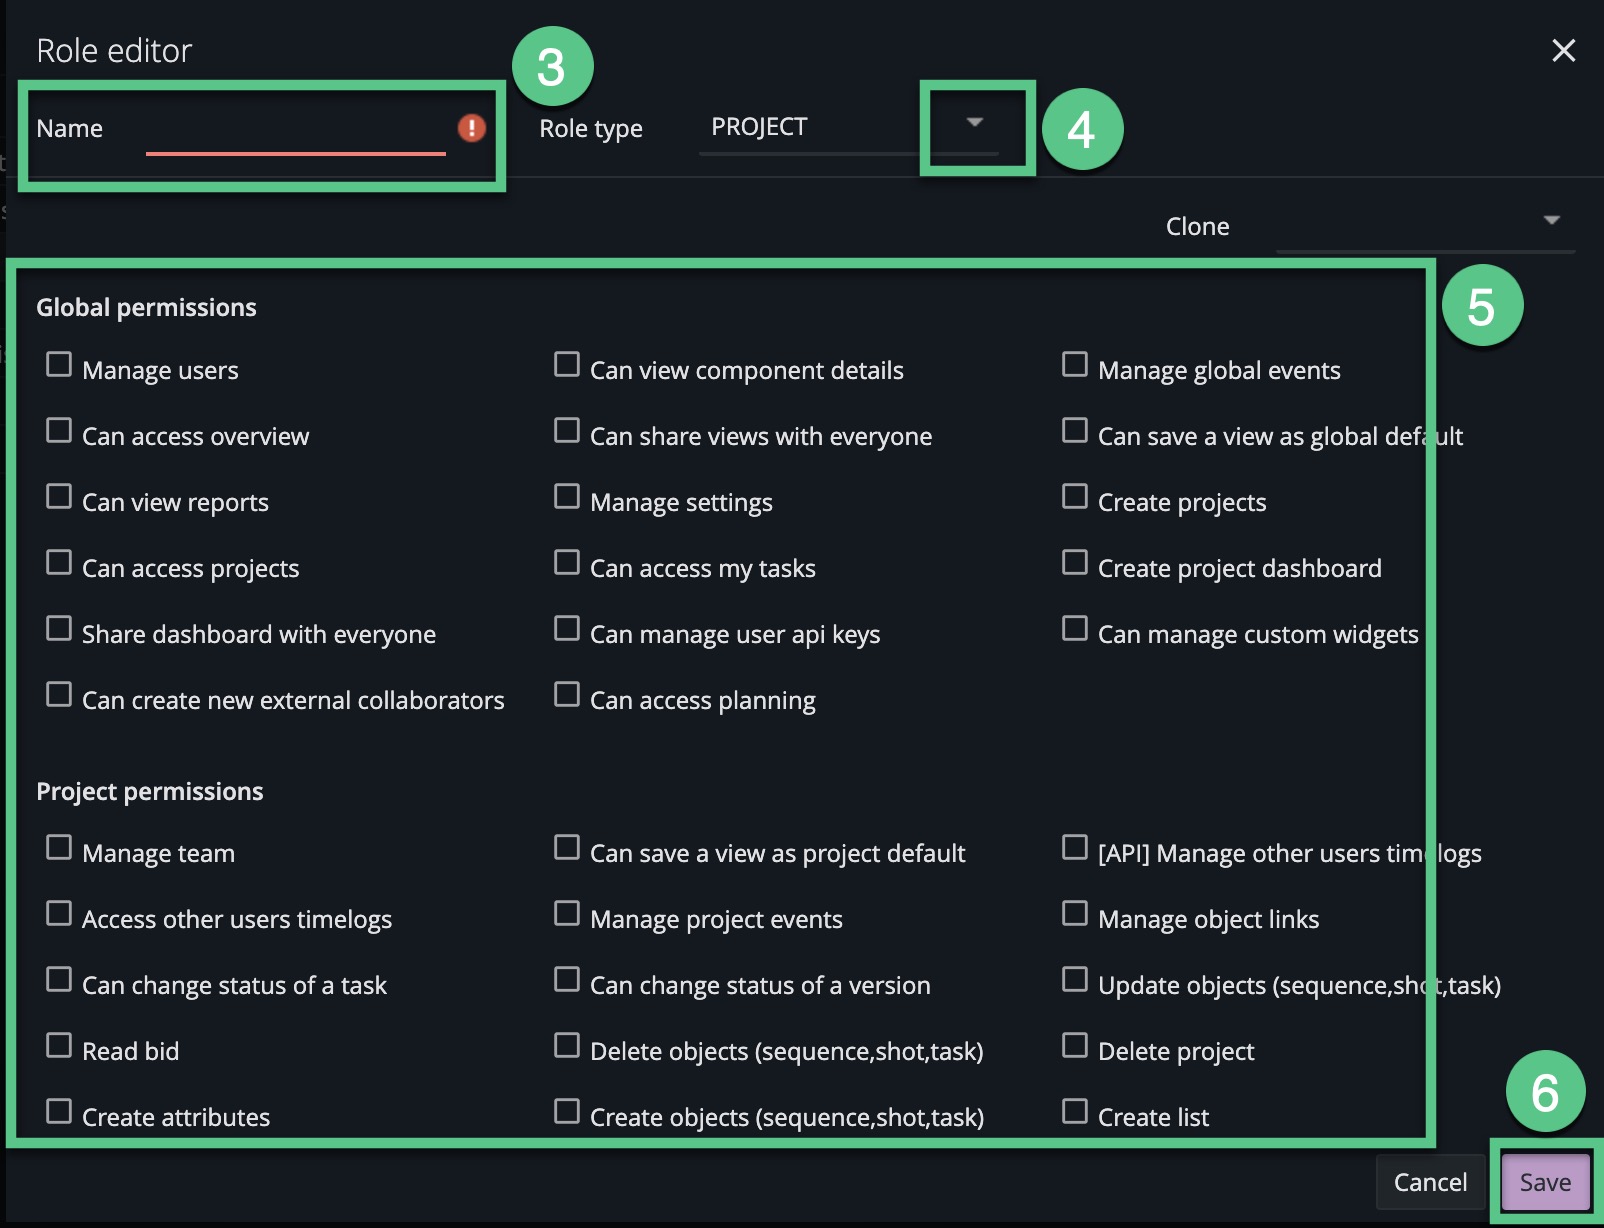The height and width of the screenshot is (1228, 1604).
Task: Check Access other users timelogs
Action: click(x=60, y=912)
